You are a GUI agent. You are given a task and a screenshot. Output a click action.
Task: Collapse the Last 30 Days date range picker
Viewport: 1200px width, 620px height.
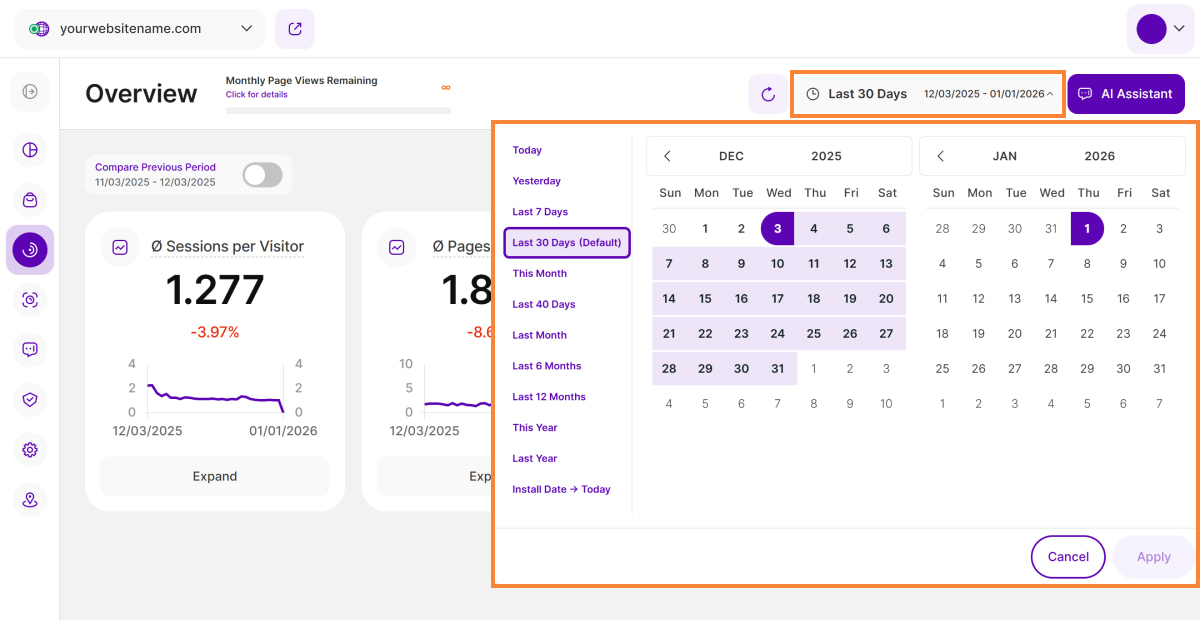pyautogui.click(x=927, y=94)
